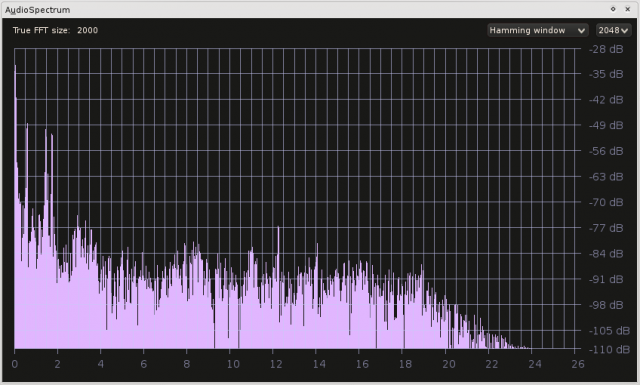
Task: Click the 24 frequency axis label
Action: click(535, 364)
